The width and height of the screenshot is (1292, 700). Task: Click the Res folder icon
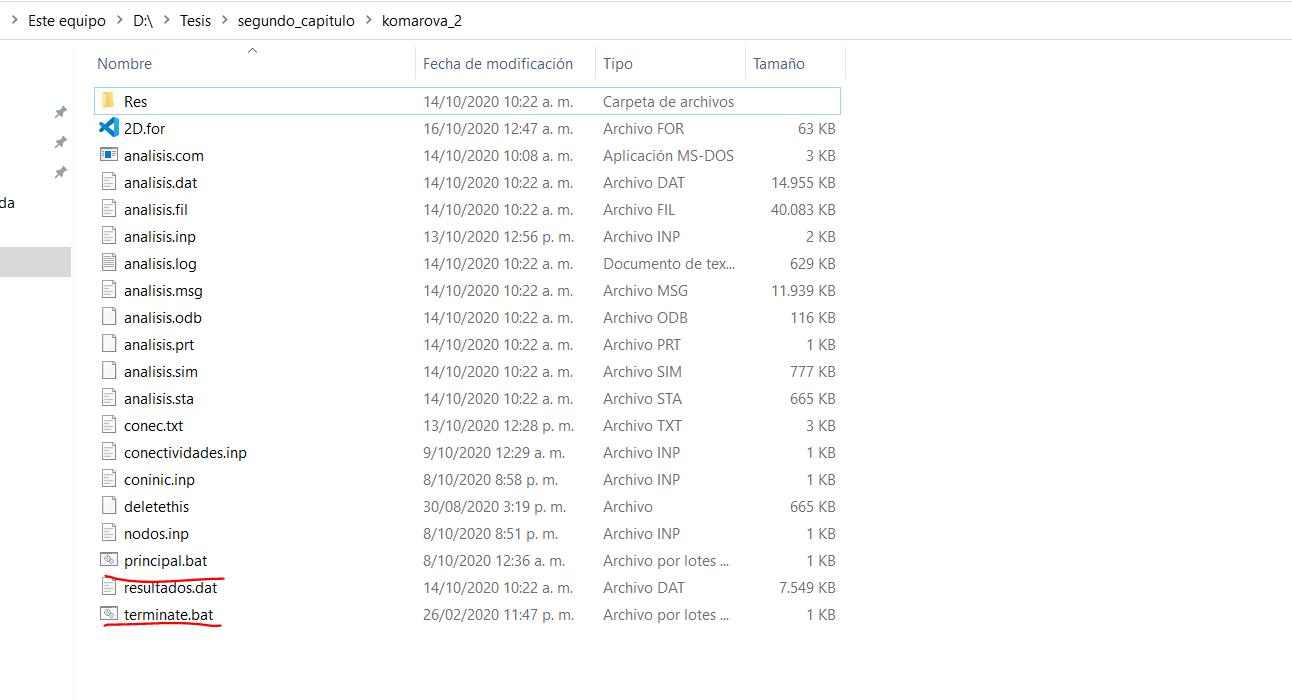(108, 101)
